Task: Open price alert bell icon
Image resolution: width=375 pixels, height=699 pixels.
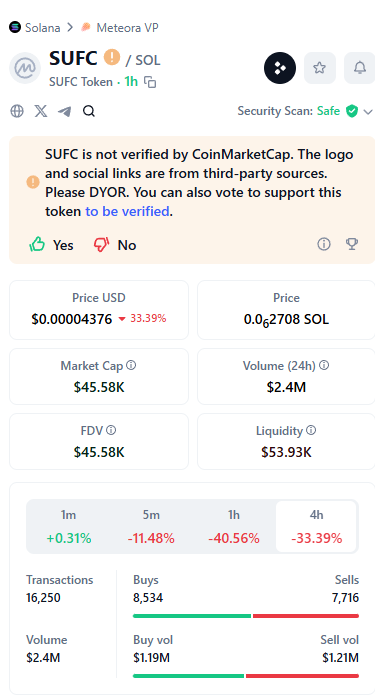Action: (359, 68)
